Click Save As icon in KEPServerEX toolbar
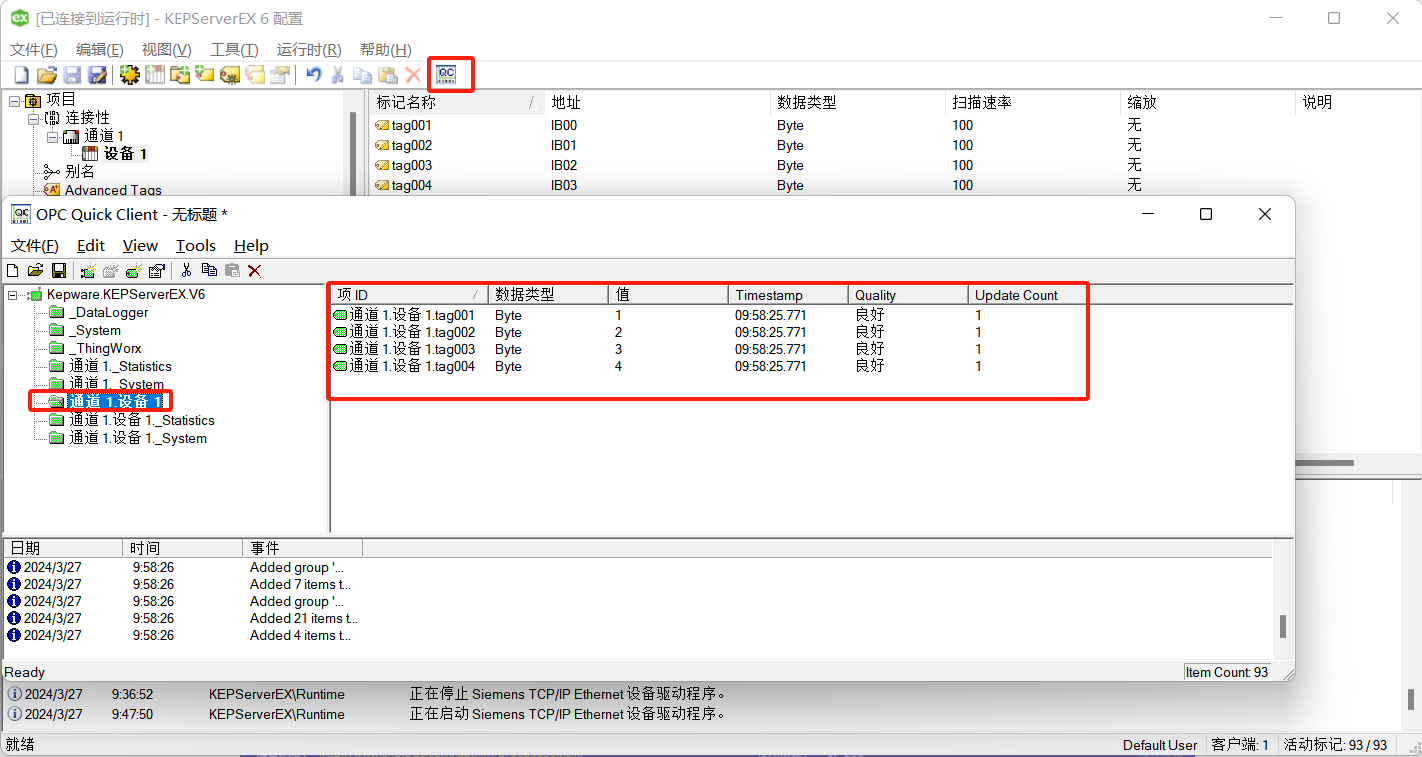Viewport: 1422px width, 757px height. pyautogui.click(x=97, y=75)
